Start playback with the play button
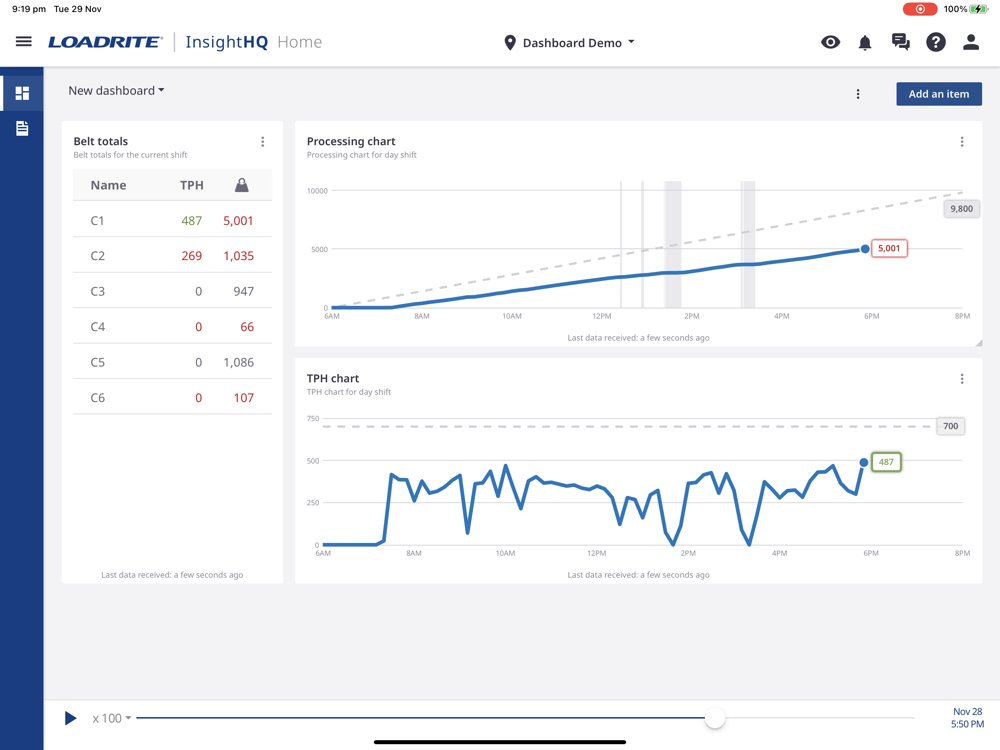Viewport: 1000px width, 750px height. coord(70,718)
